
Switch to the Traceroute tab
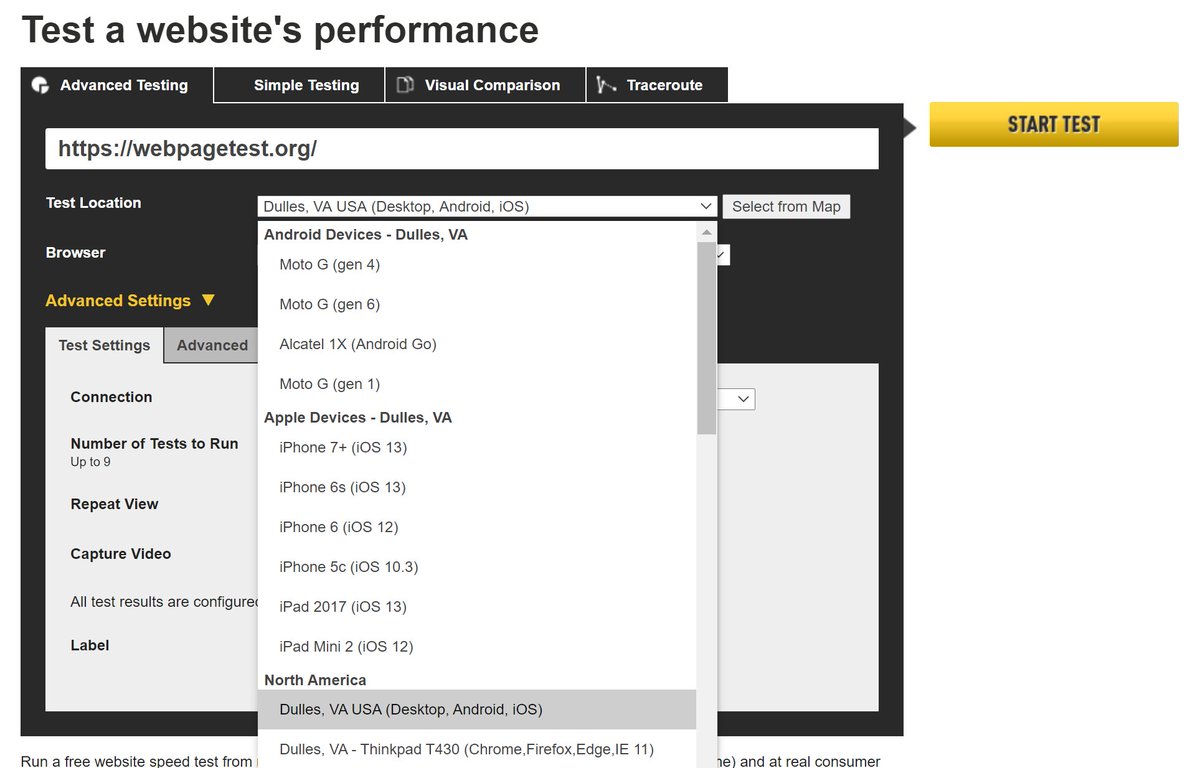coord(657,85)
